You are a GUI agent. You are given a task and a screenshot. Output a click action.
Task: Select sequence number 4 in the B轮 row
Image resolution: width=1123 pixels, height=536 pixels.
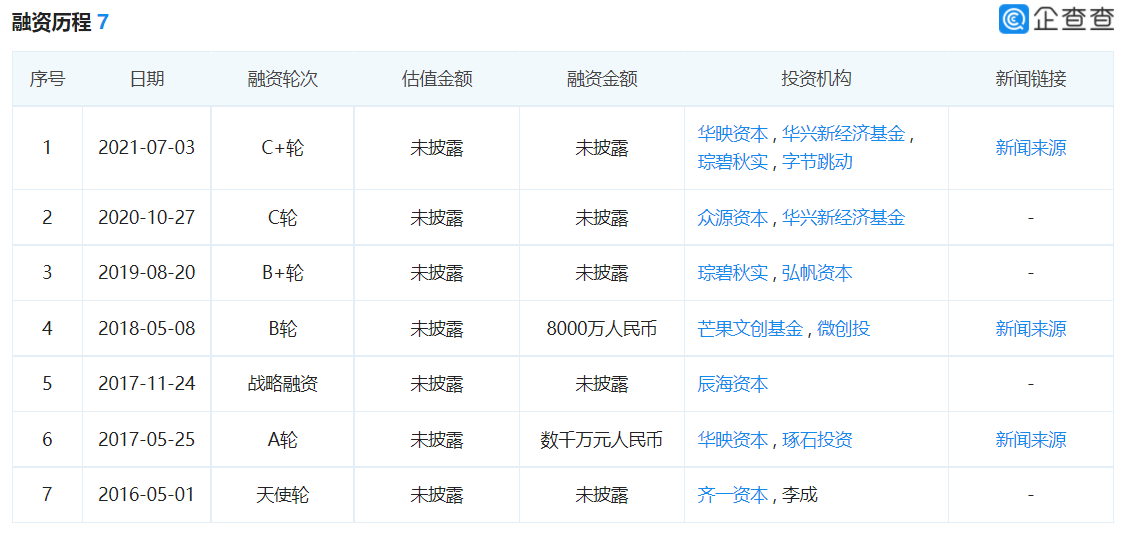tap(47, 328)
